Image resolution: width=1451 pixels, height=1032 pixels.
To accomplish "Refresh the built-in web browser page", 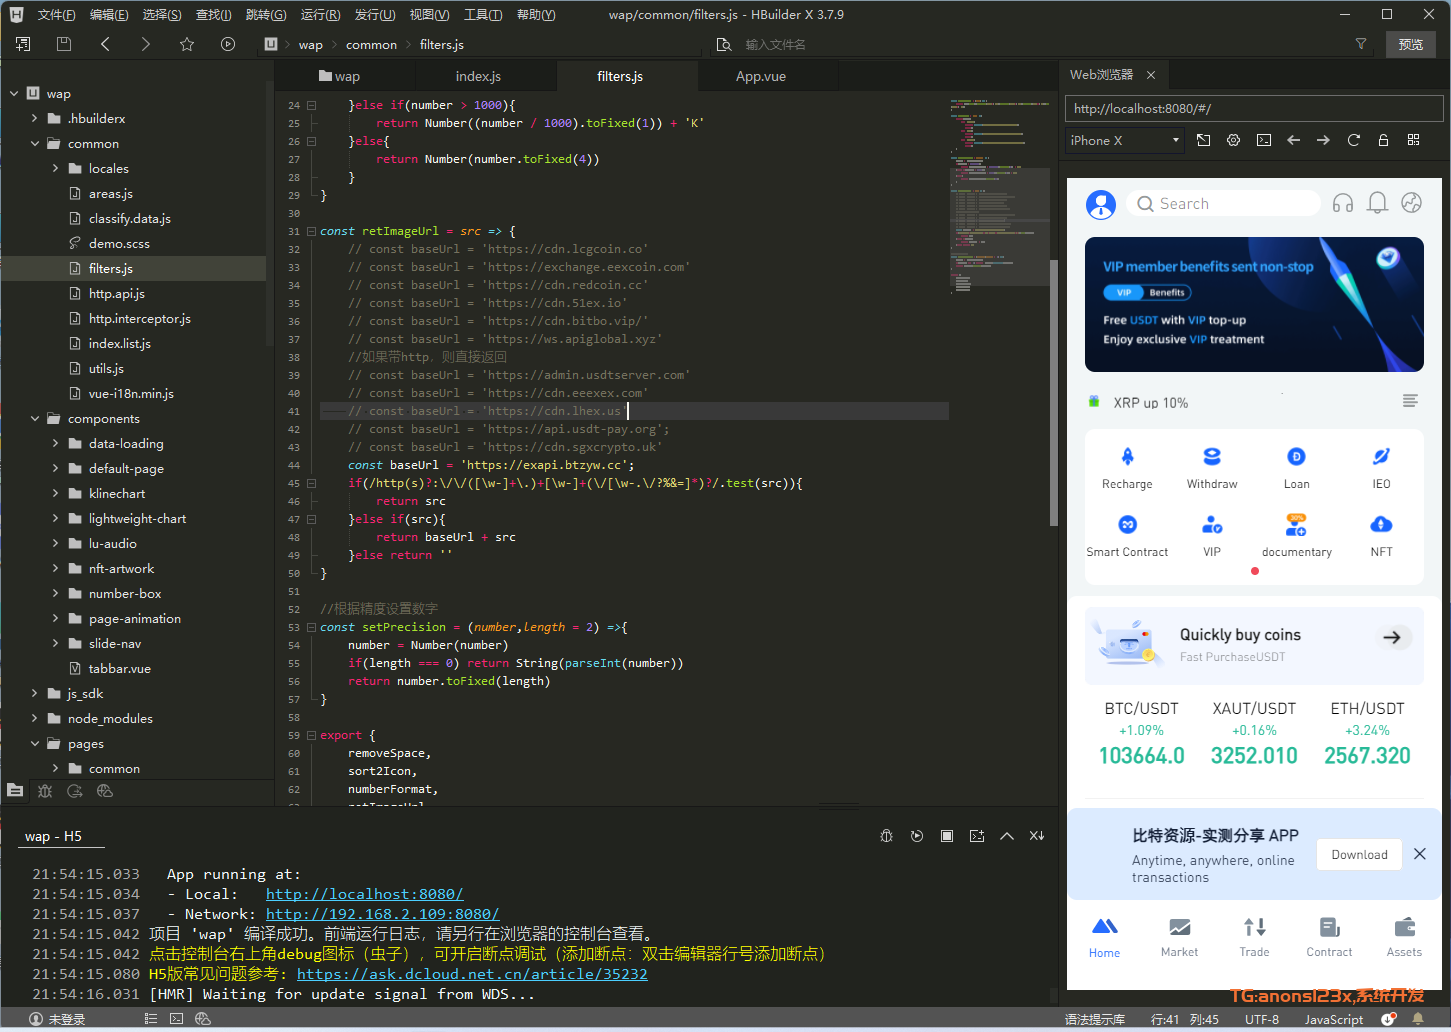I will point(1353,140).
